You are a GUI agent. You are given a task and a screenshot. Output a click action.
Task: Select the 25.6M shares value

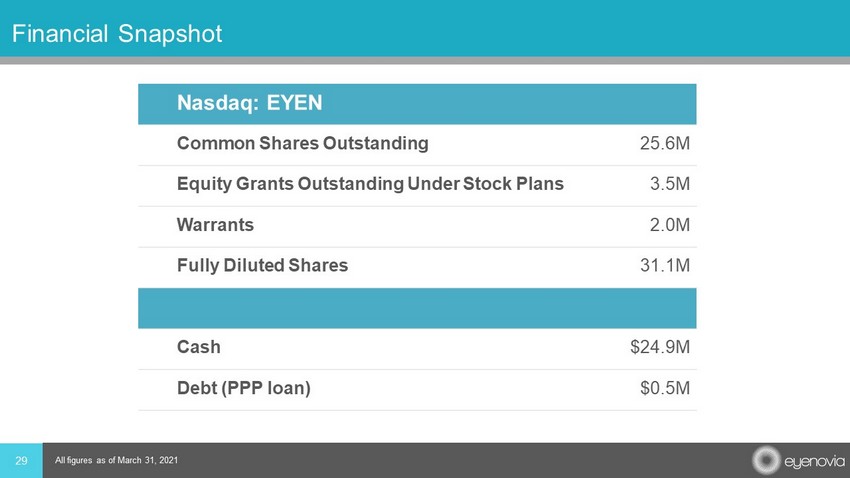pyautogui.click(x=664, y=143)
